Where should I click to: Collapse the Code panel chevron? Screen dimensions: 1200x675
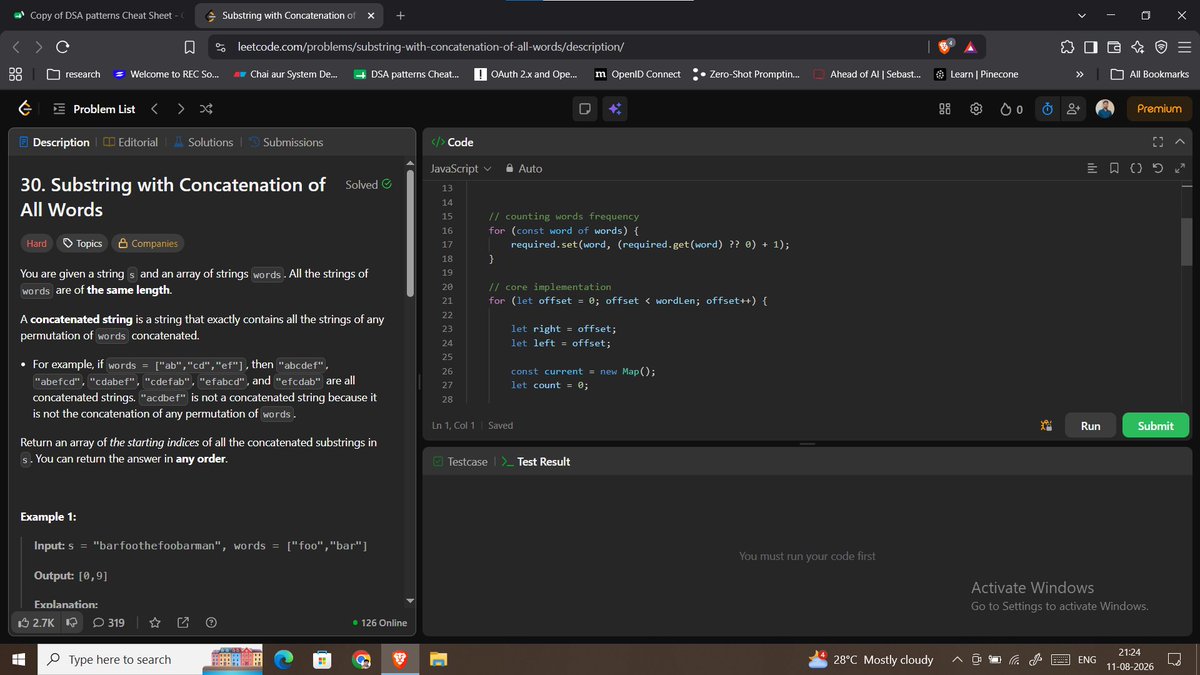click(1179, 142)
